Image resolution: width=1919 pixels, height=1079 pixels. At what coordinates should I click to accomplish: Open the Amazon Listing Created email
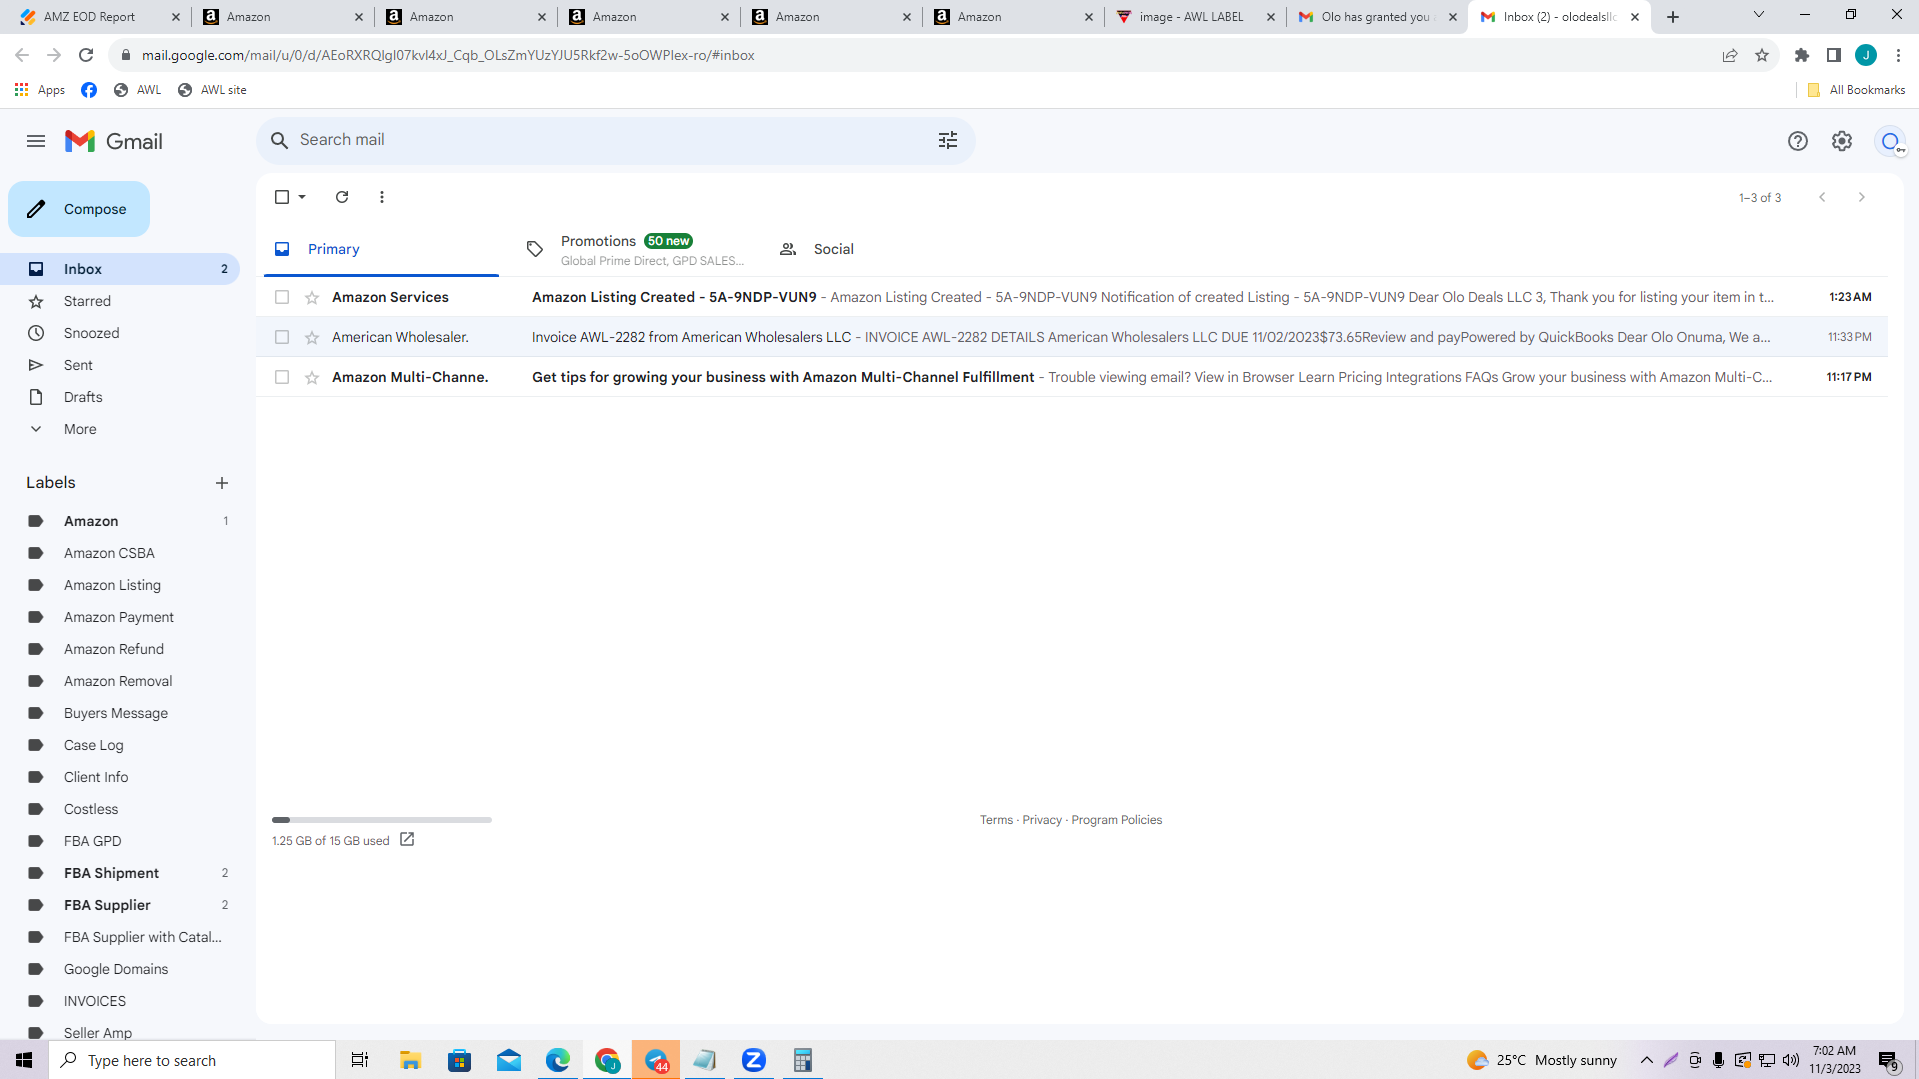coord(1072,297)
